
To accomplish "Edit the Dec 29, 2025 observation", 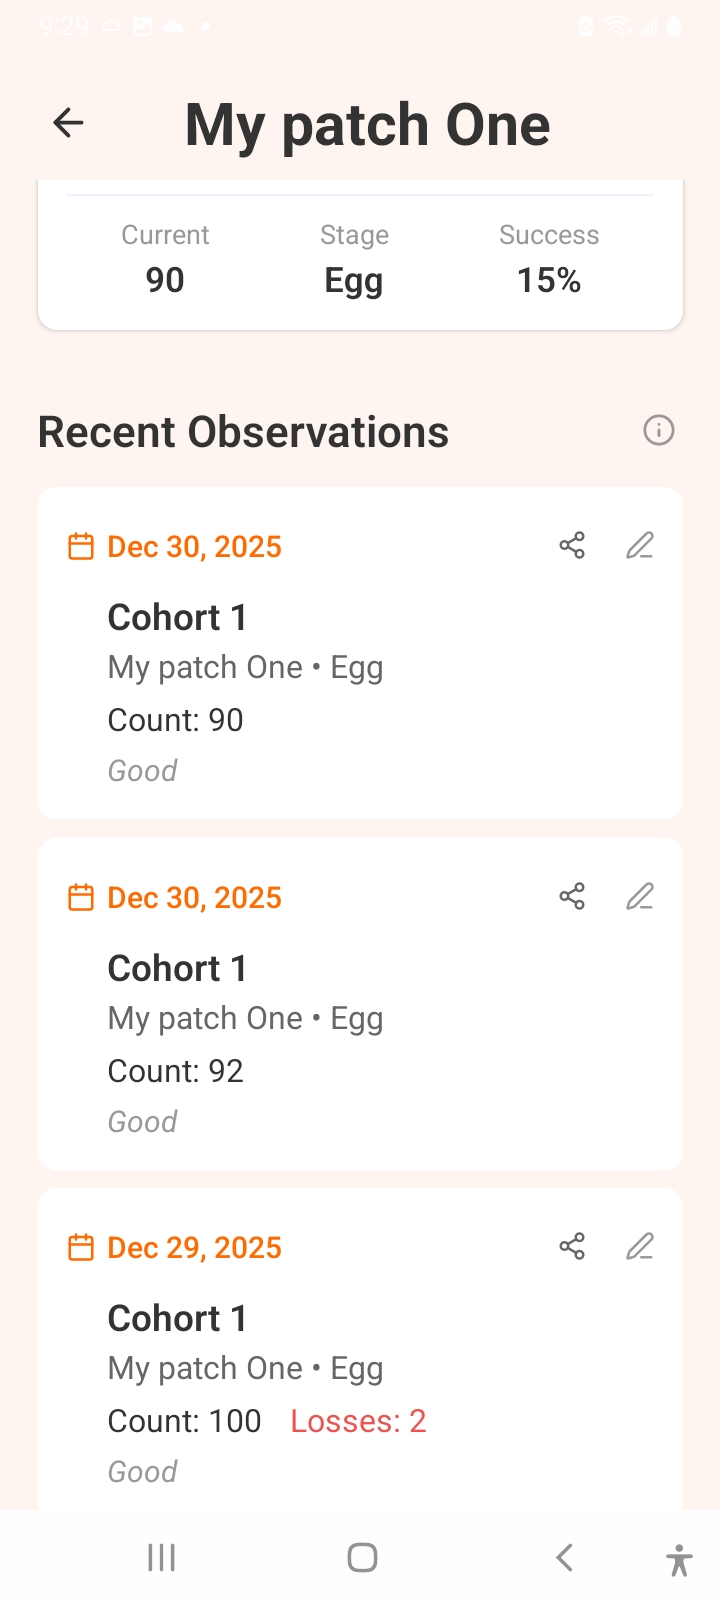I will point(640,1247).
